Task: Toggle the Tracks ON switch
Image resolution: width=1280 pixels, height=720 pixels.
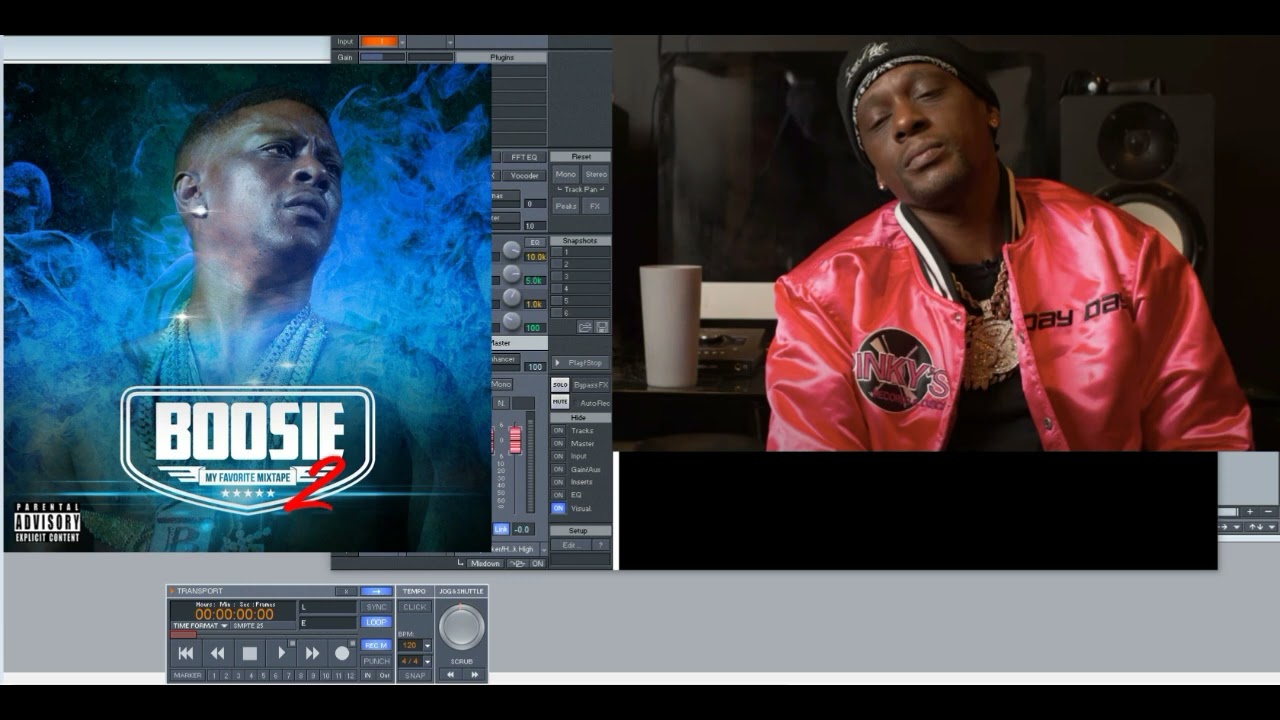Action: pyautogui.click(x=558, y=431)
